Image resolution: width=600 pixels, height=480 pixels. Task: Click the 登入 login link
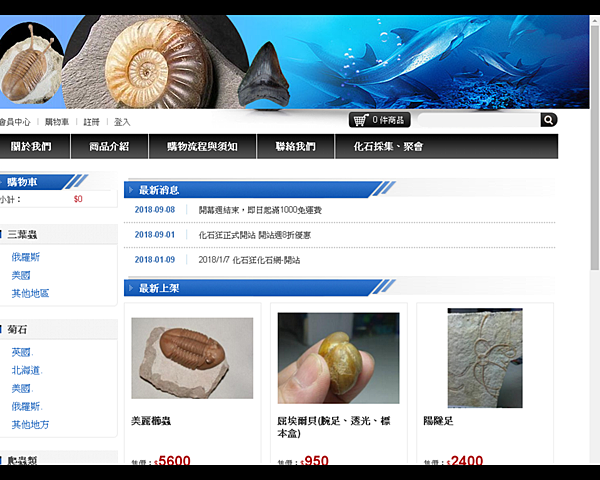pos(122,122)
